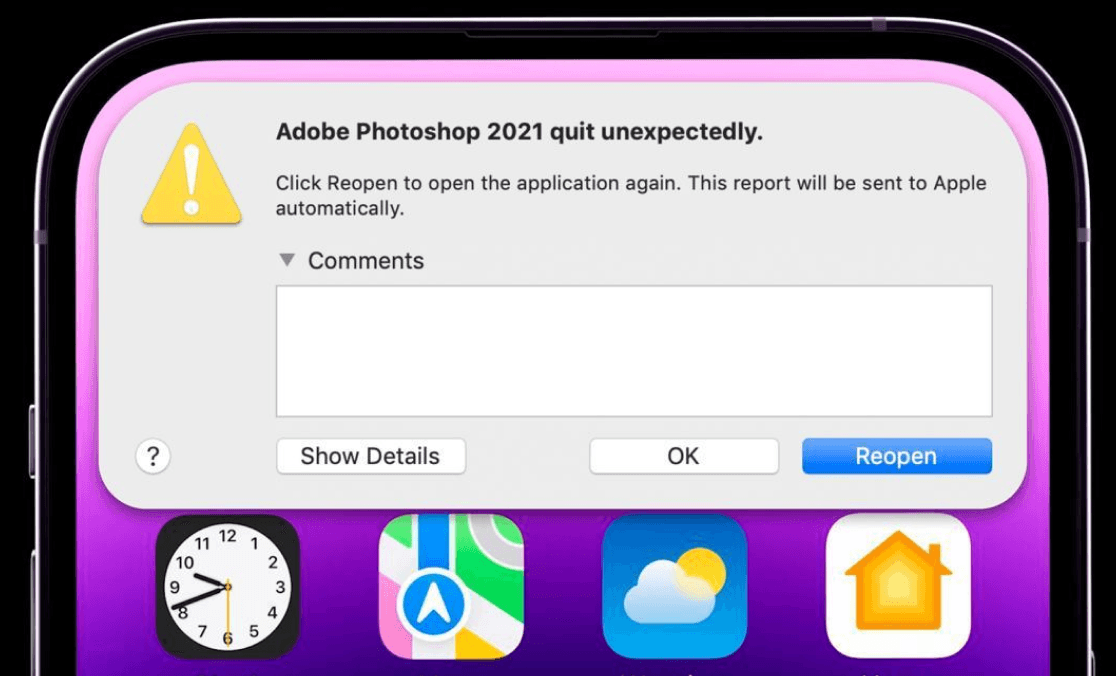The image size is (1116, 676).
Task: Click the word "Apple" in the message
Action: (959, 184)
